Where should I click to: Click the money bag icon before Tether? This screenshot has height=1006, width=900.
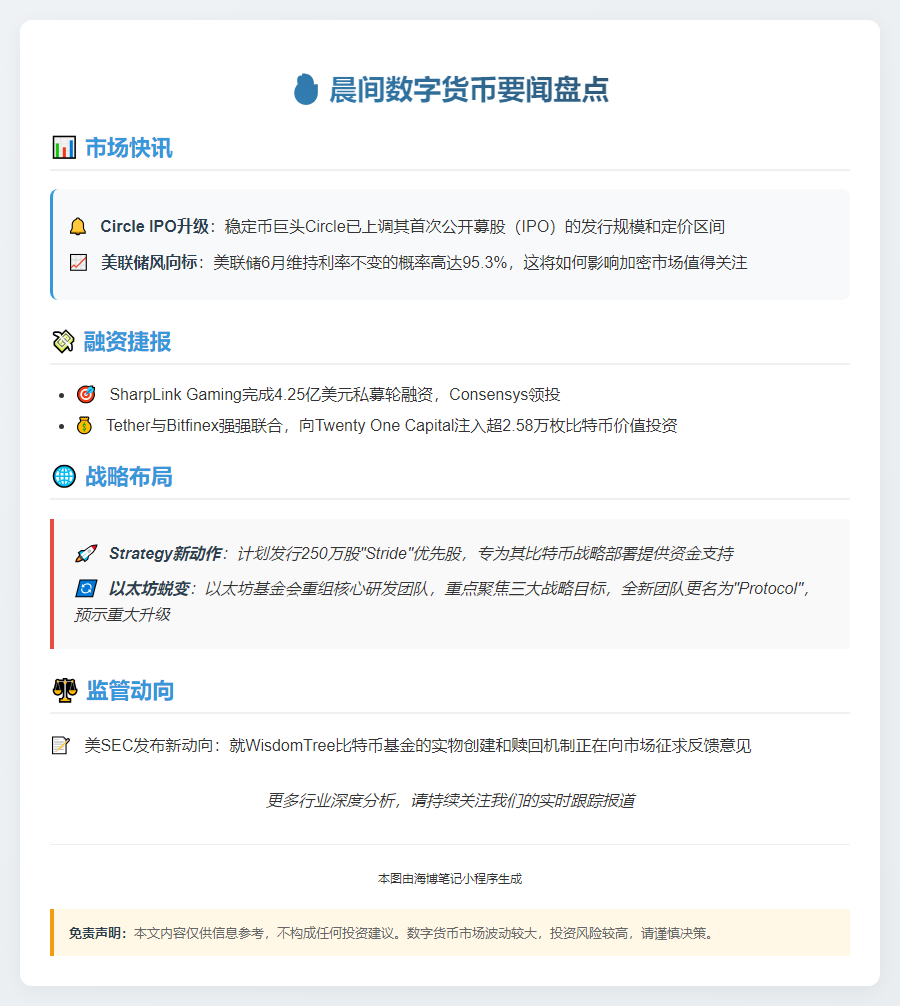click(84, 425)
